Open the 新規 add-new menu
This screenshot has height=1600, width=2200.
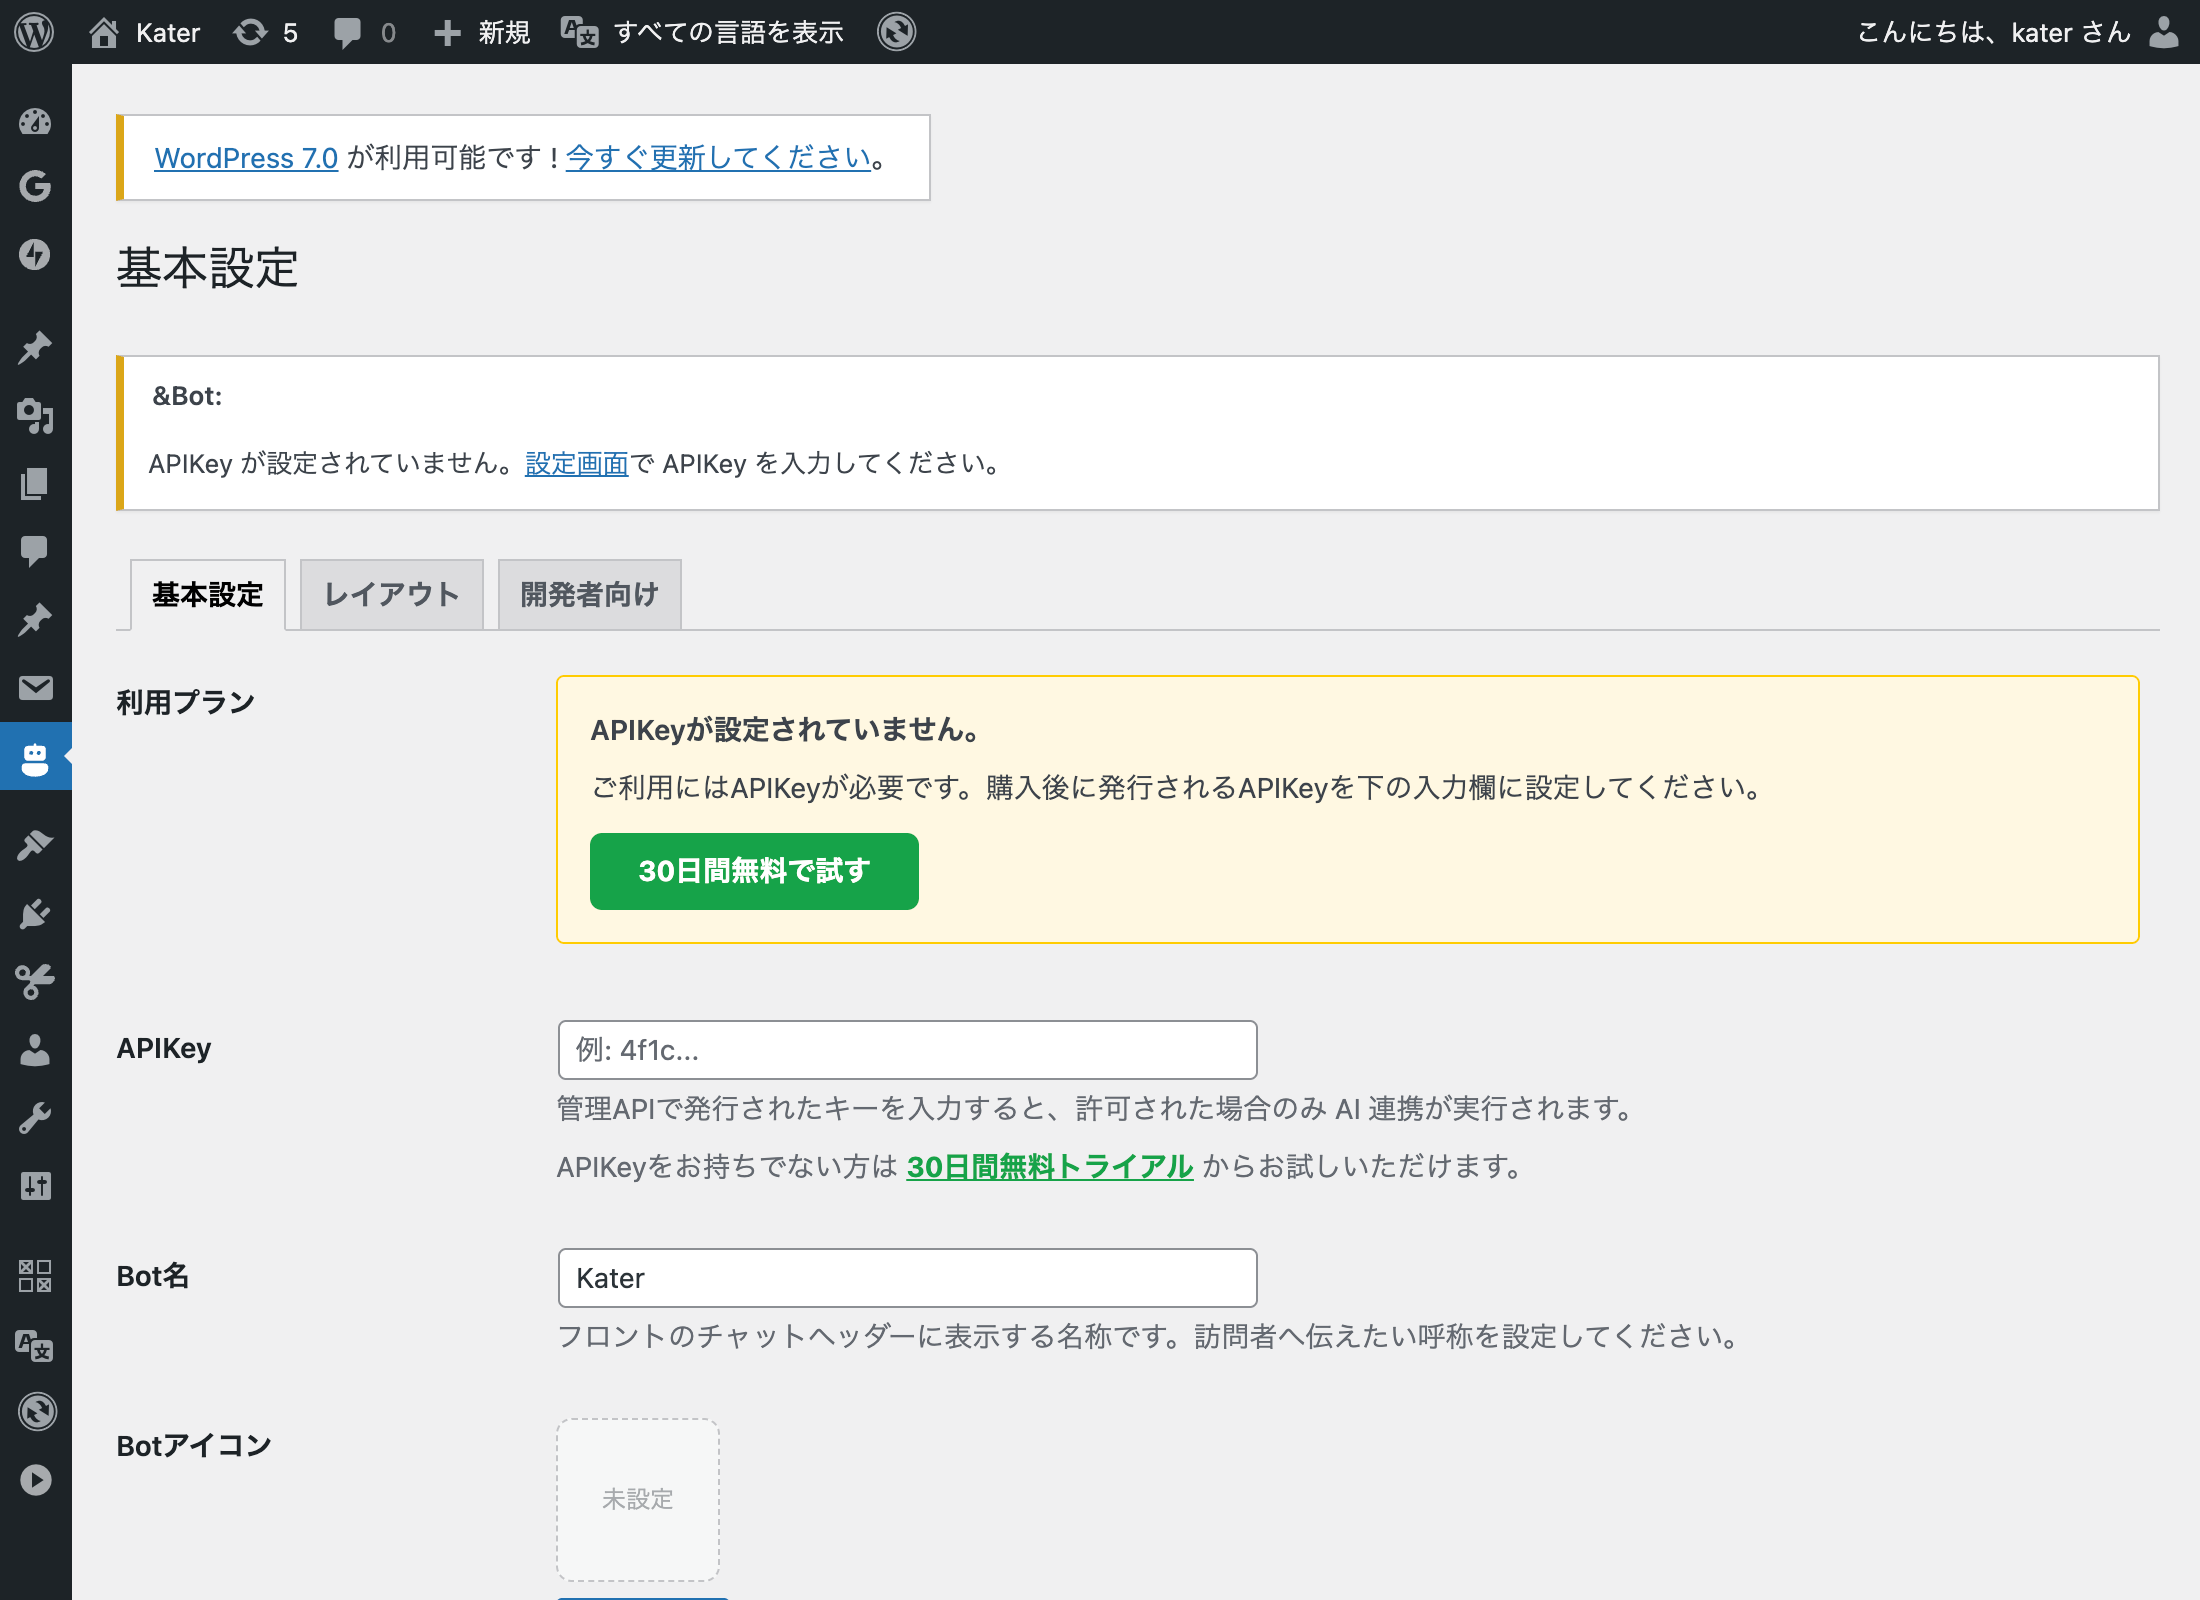(482, 33)
